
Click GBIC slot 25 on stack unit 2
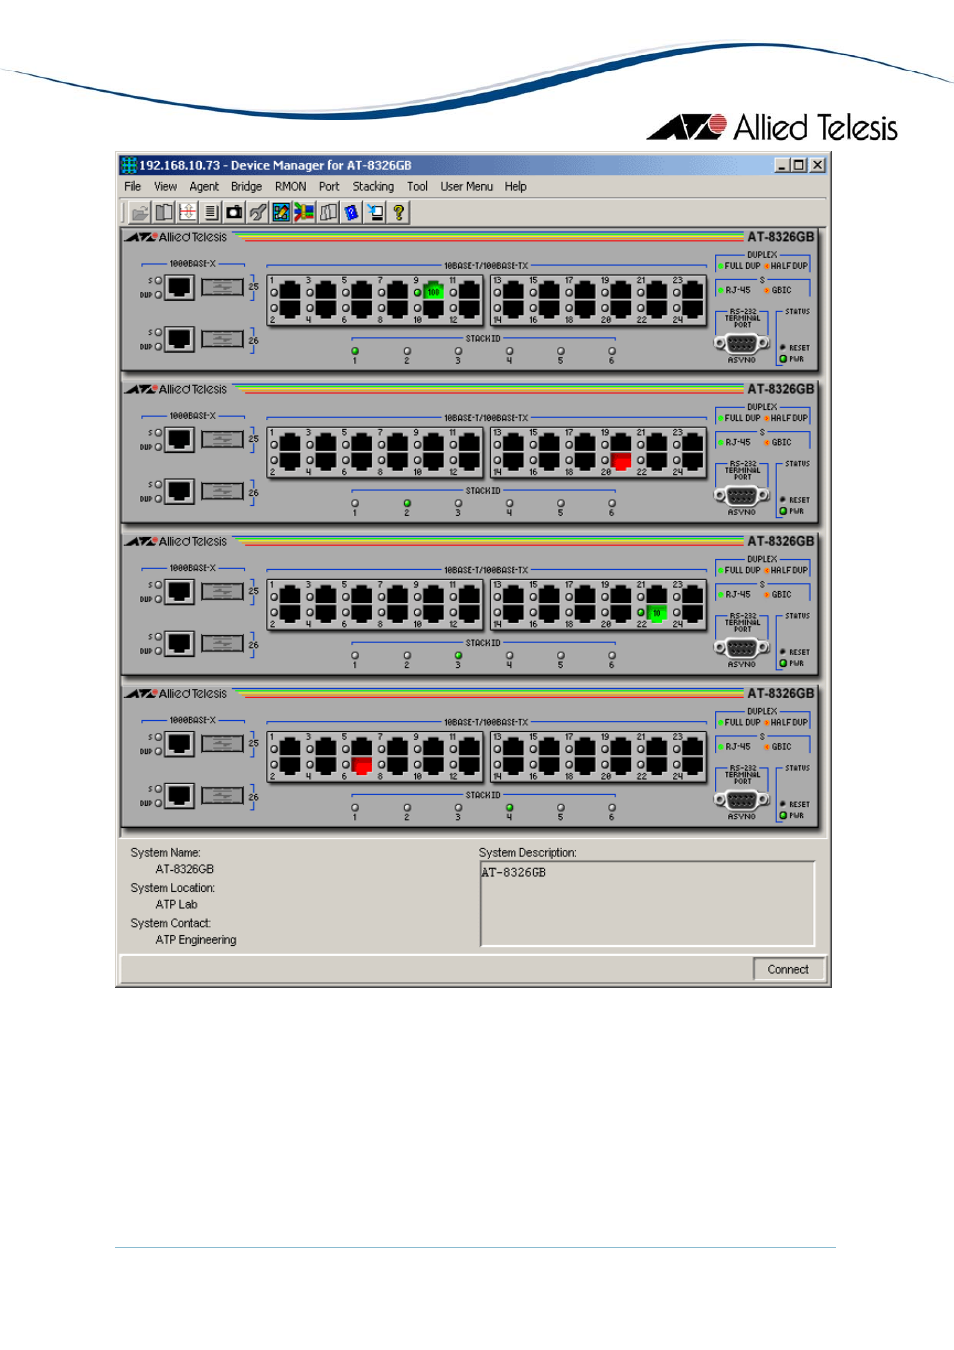point(222,439)
